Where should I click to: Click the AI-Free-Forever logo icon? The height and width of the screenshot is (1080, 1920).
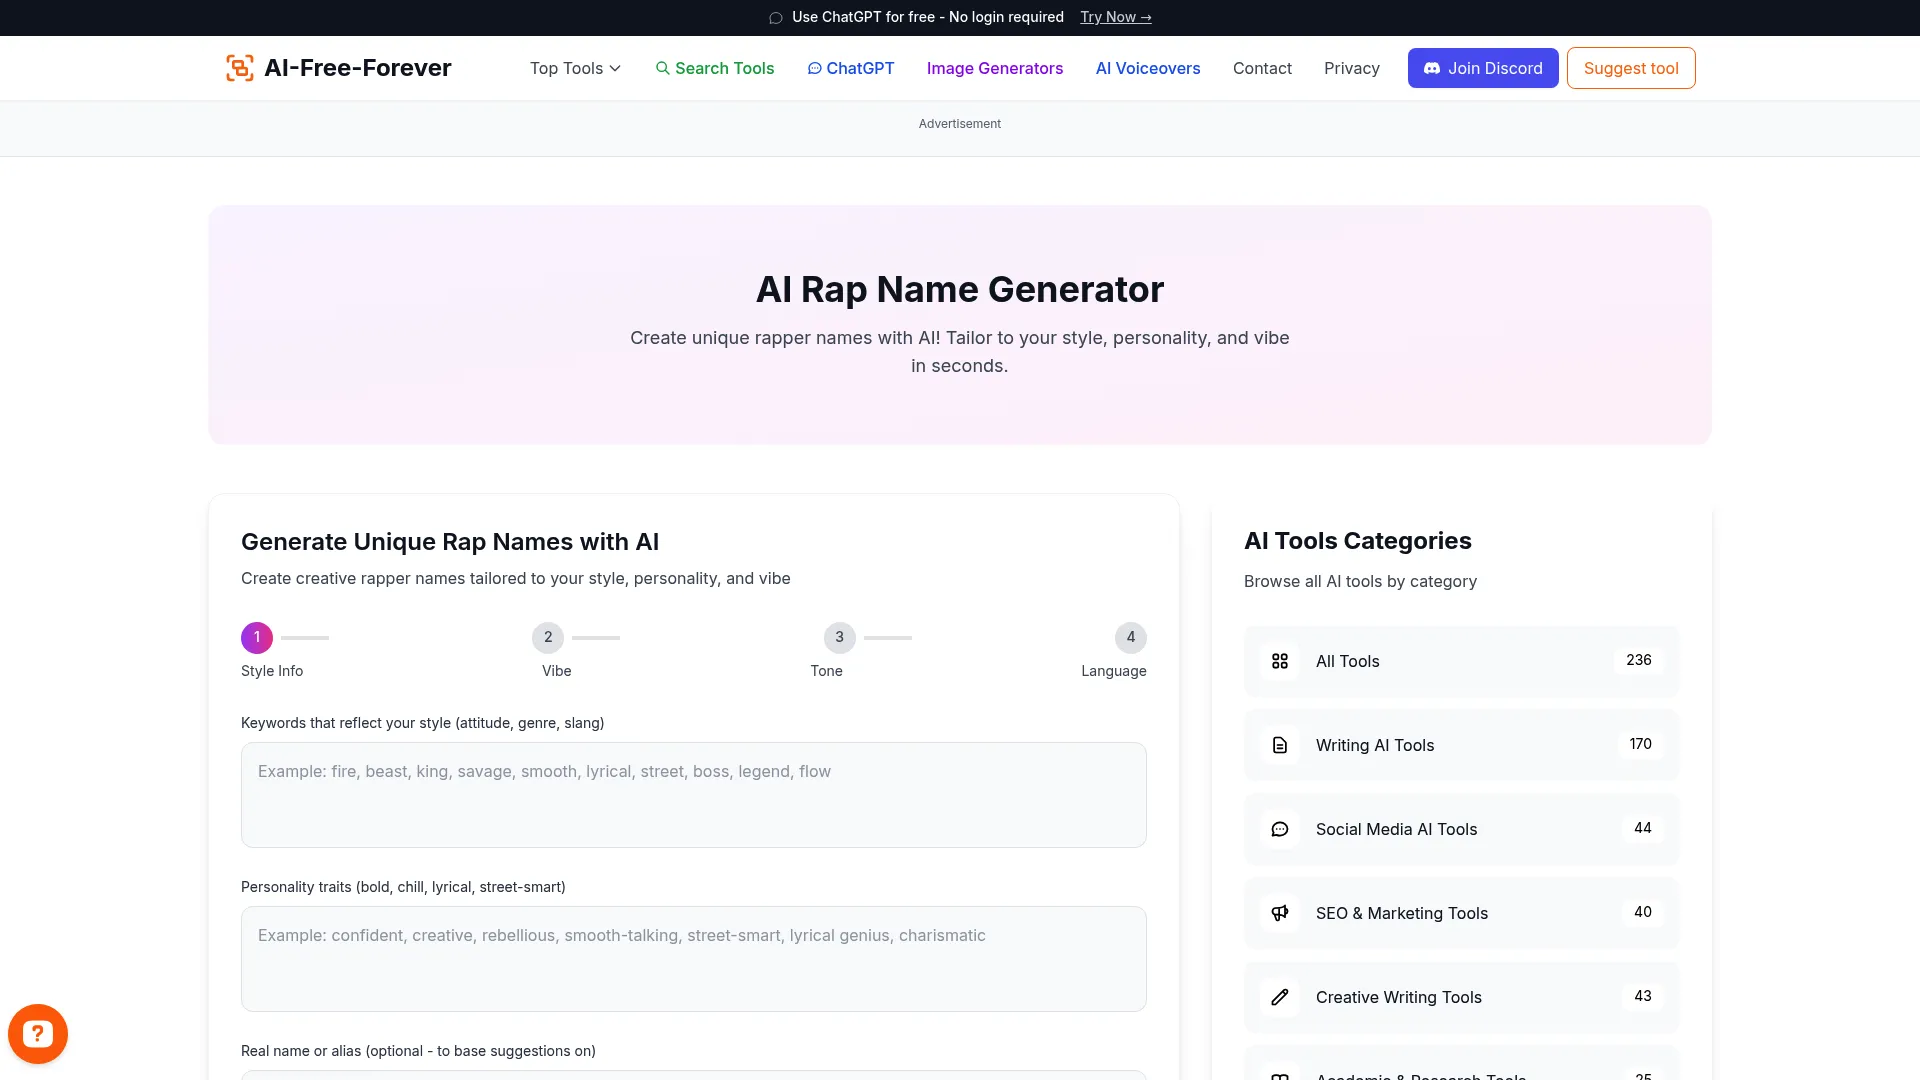[x=239, y=67]
